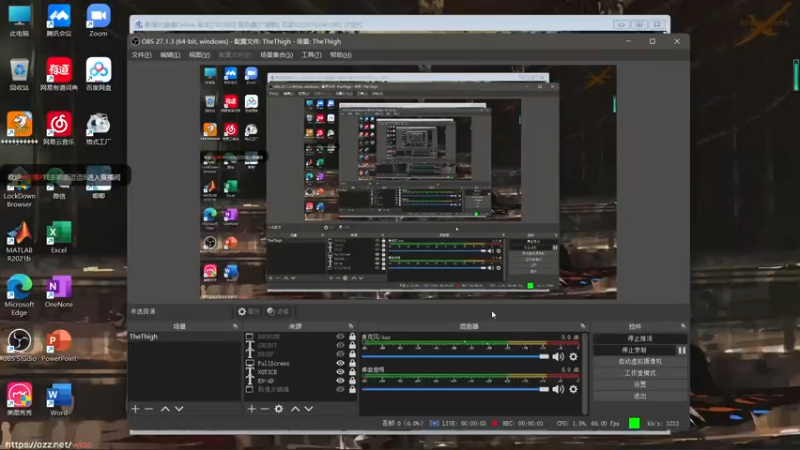Move the source up in the list
The image size is (800, 450).
coord(295,409)
